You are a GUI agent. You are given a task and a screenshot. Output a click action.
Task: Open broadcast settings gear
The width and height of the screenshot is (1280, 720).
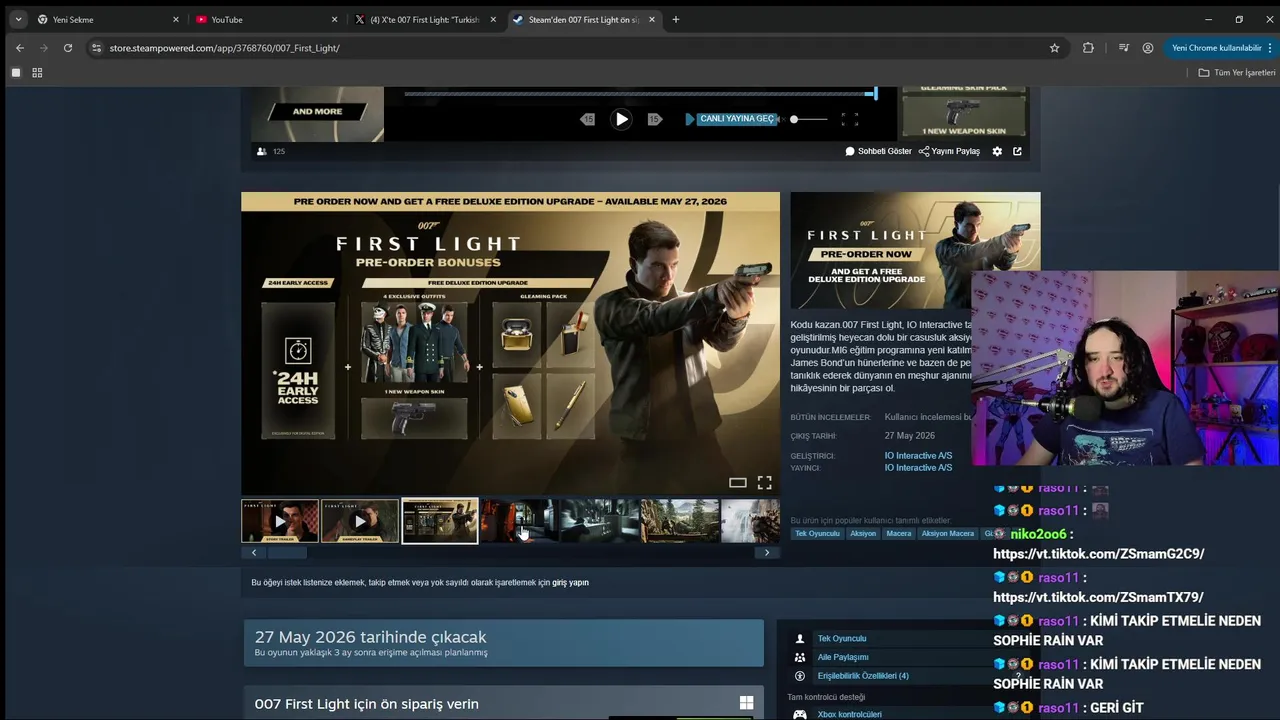click(x=997, y=151)
